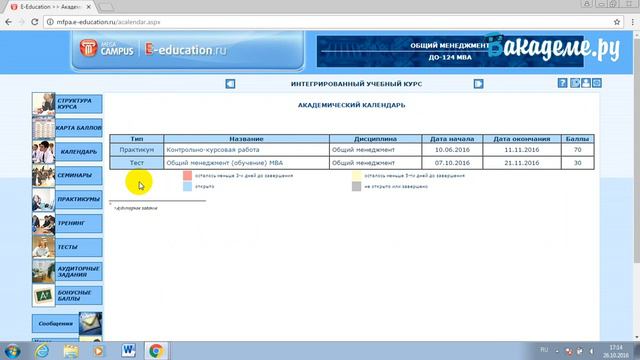
Task: Click the light blue 'открыто' legend swatch
Action: click(x=187, y=187)
